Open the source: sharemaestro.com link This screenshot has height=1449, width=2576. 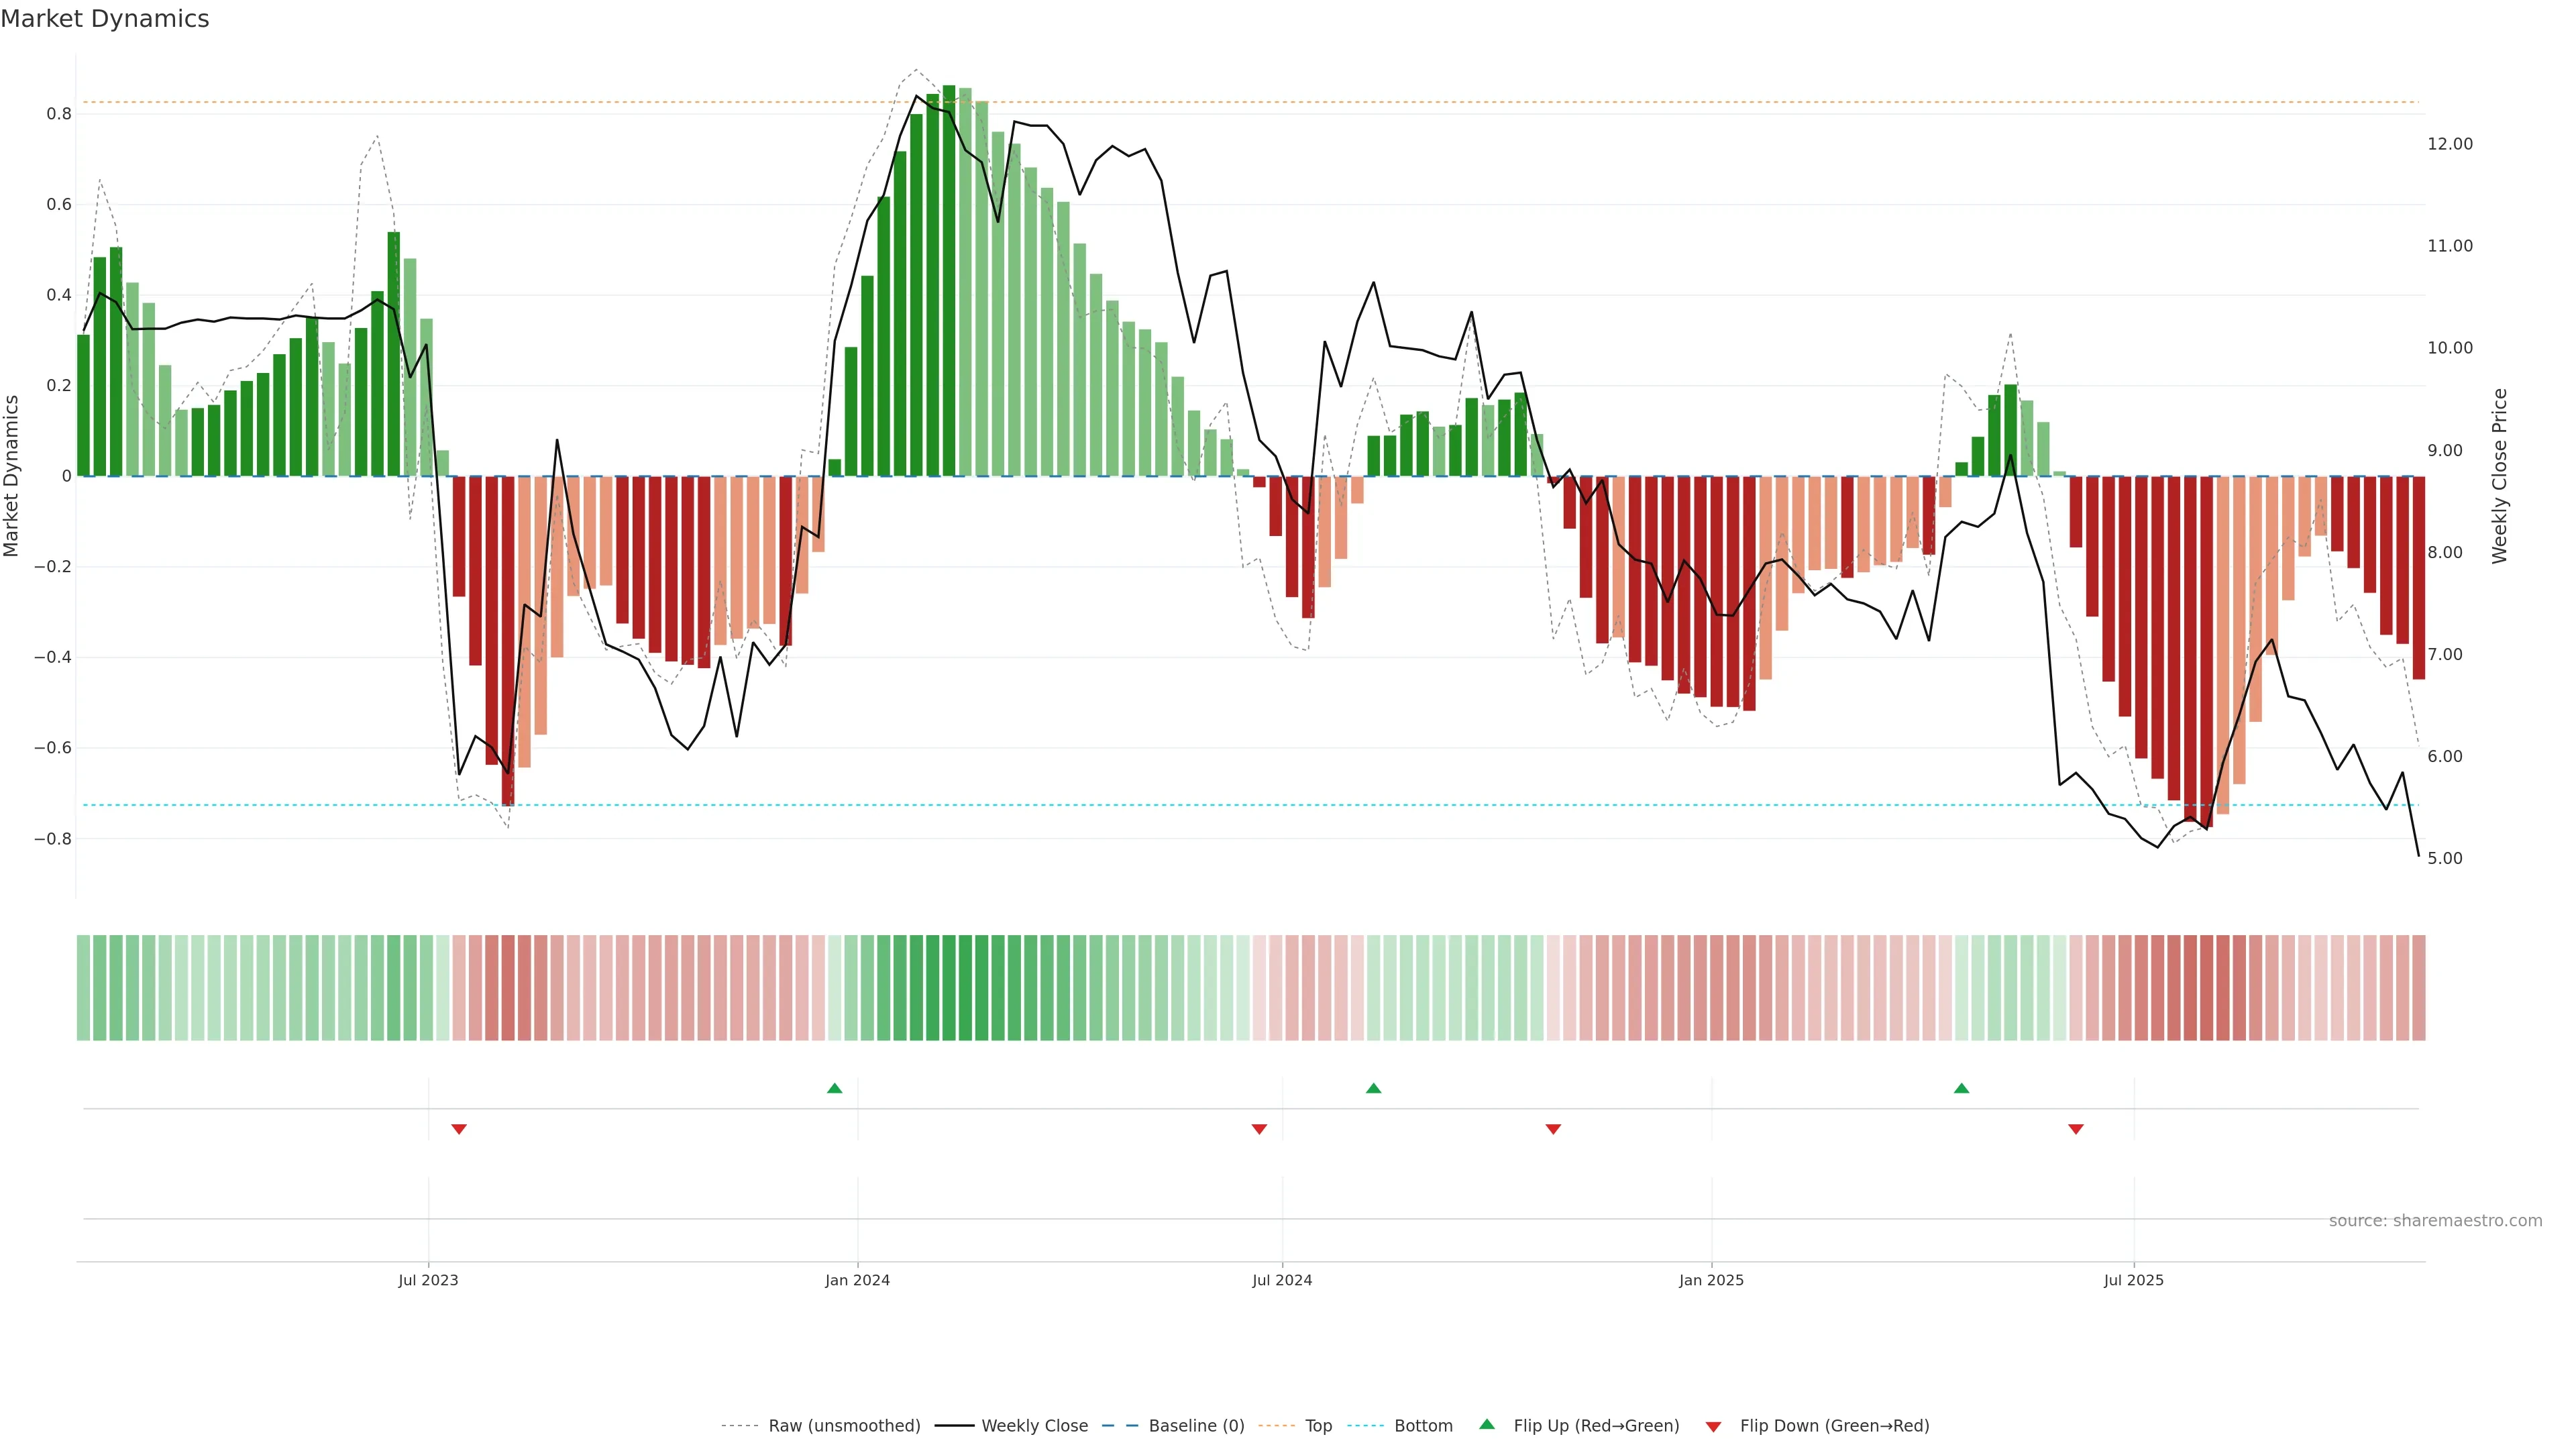click(x=2435, y=1221)
